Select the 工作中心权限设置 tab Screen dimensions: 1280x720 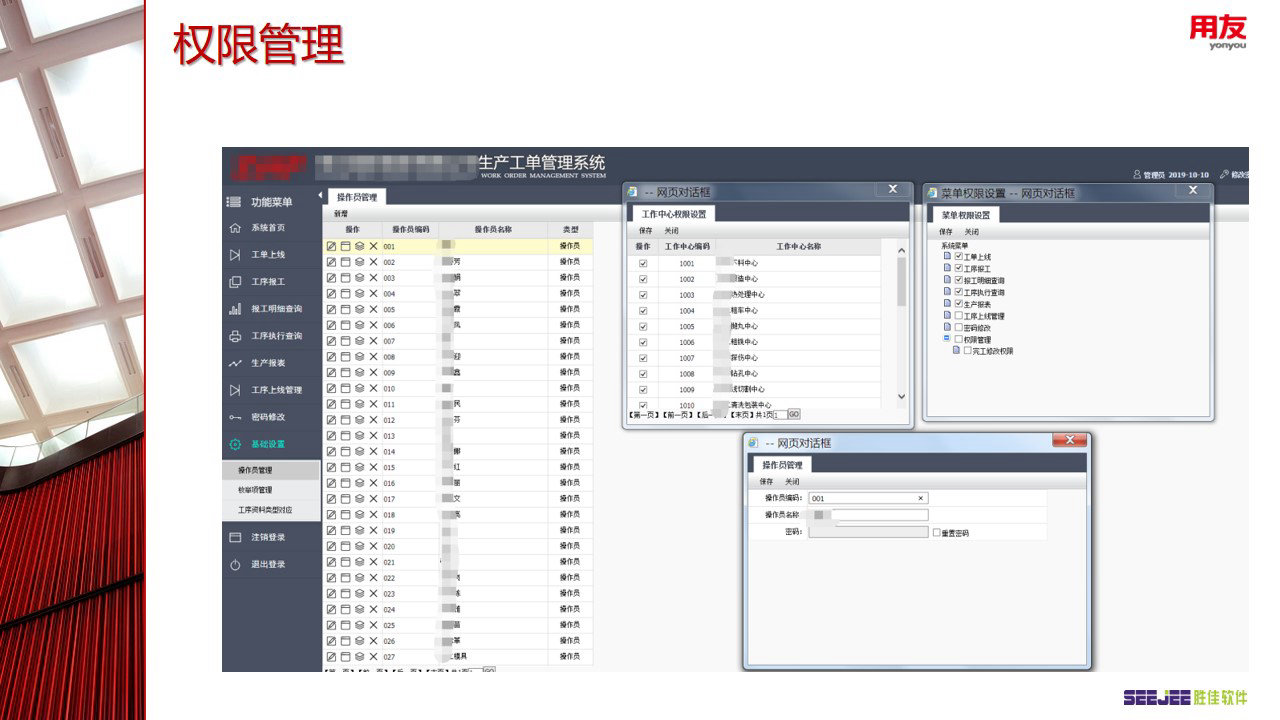673,214
